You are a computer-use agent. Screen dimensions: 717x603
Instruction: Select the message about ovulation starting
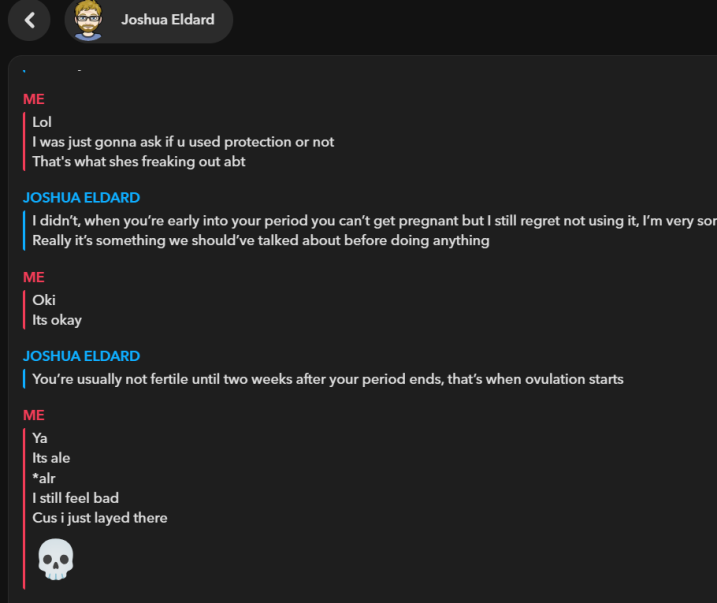point(327,379)
